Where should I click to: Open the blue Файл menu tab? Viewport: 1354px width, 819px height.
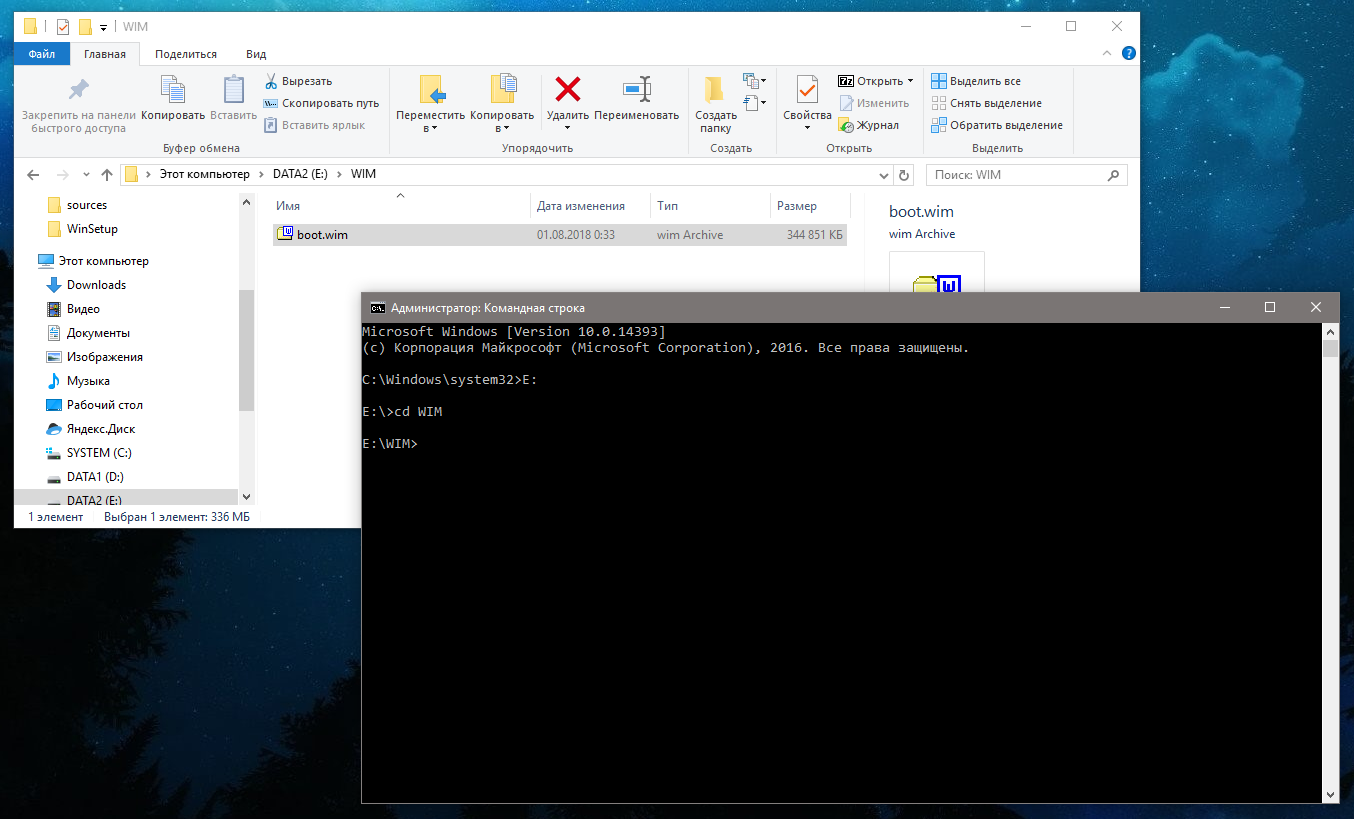tap(42, 54)
